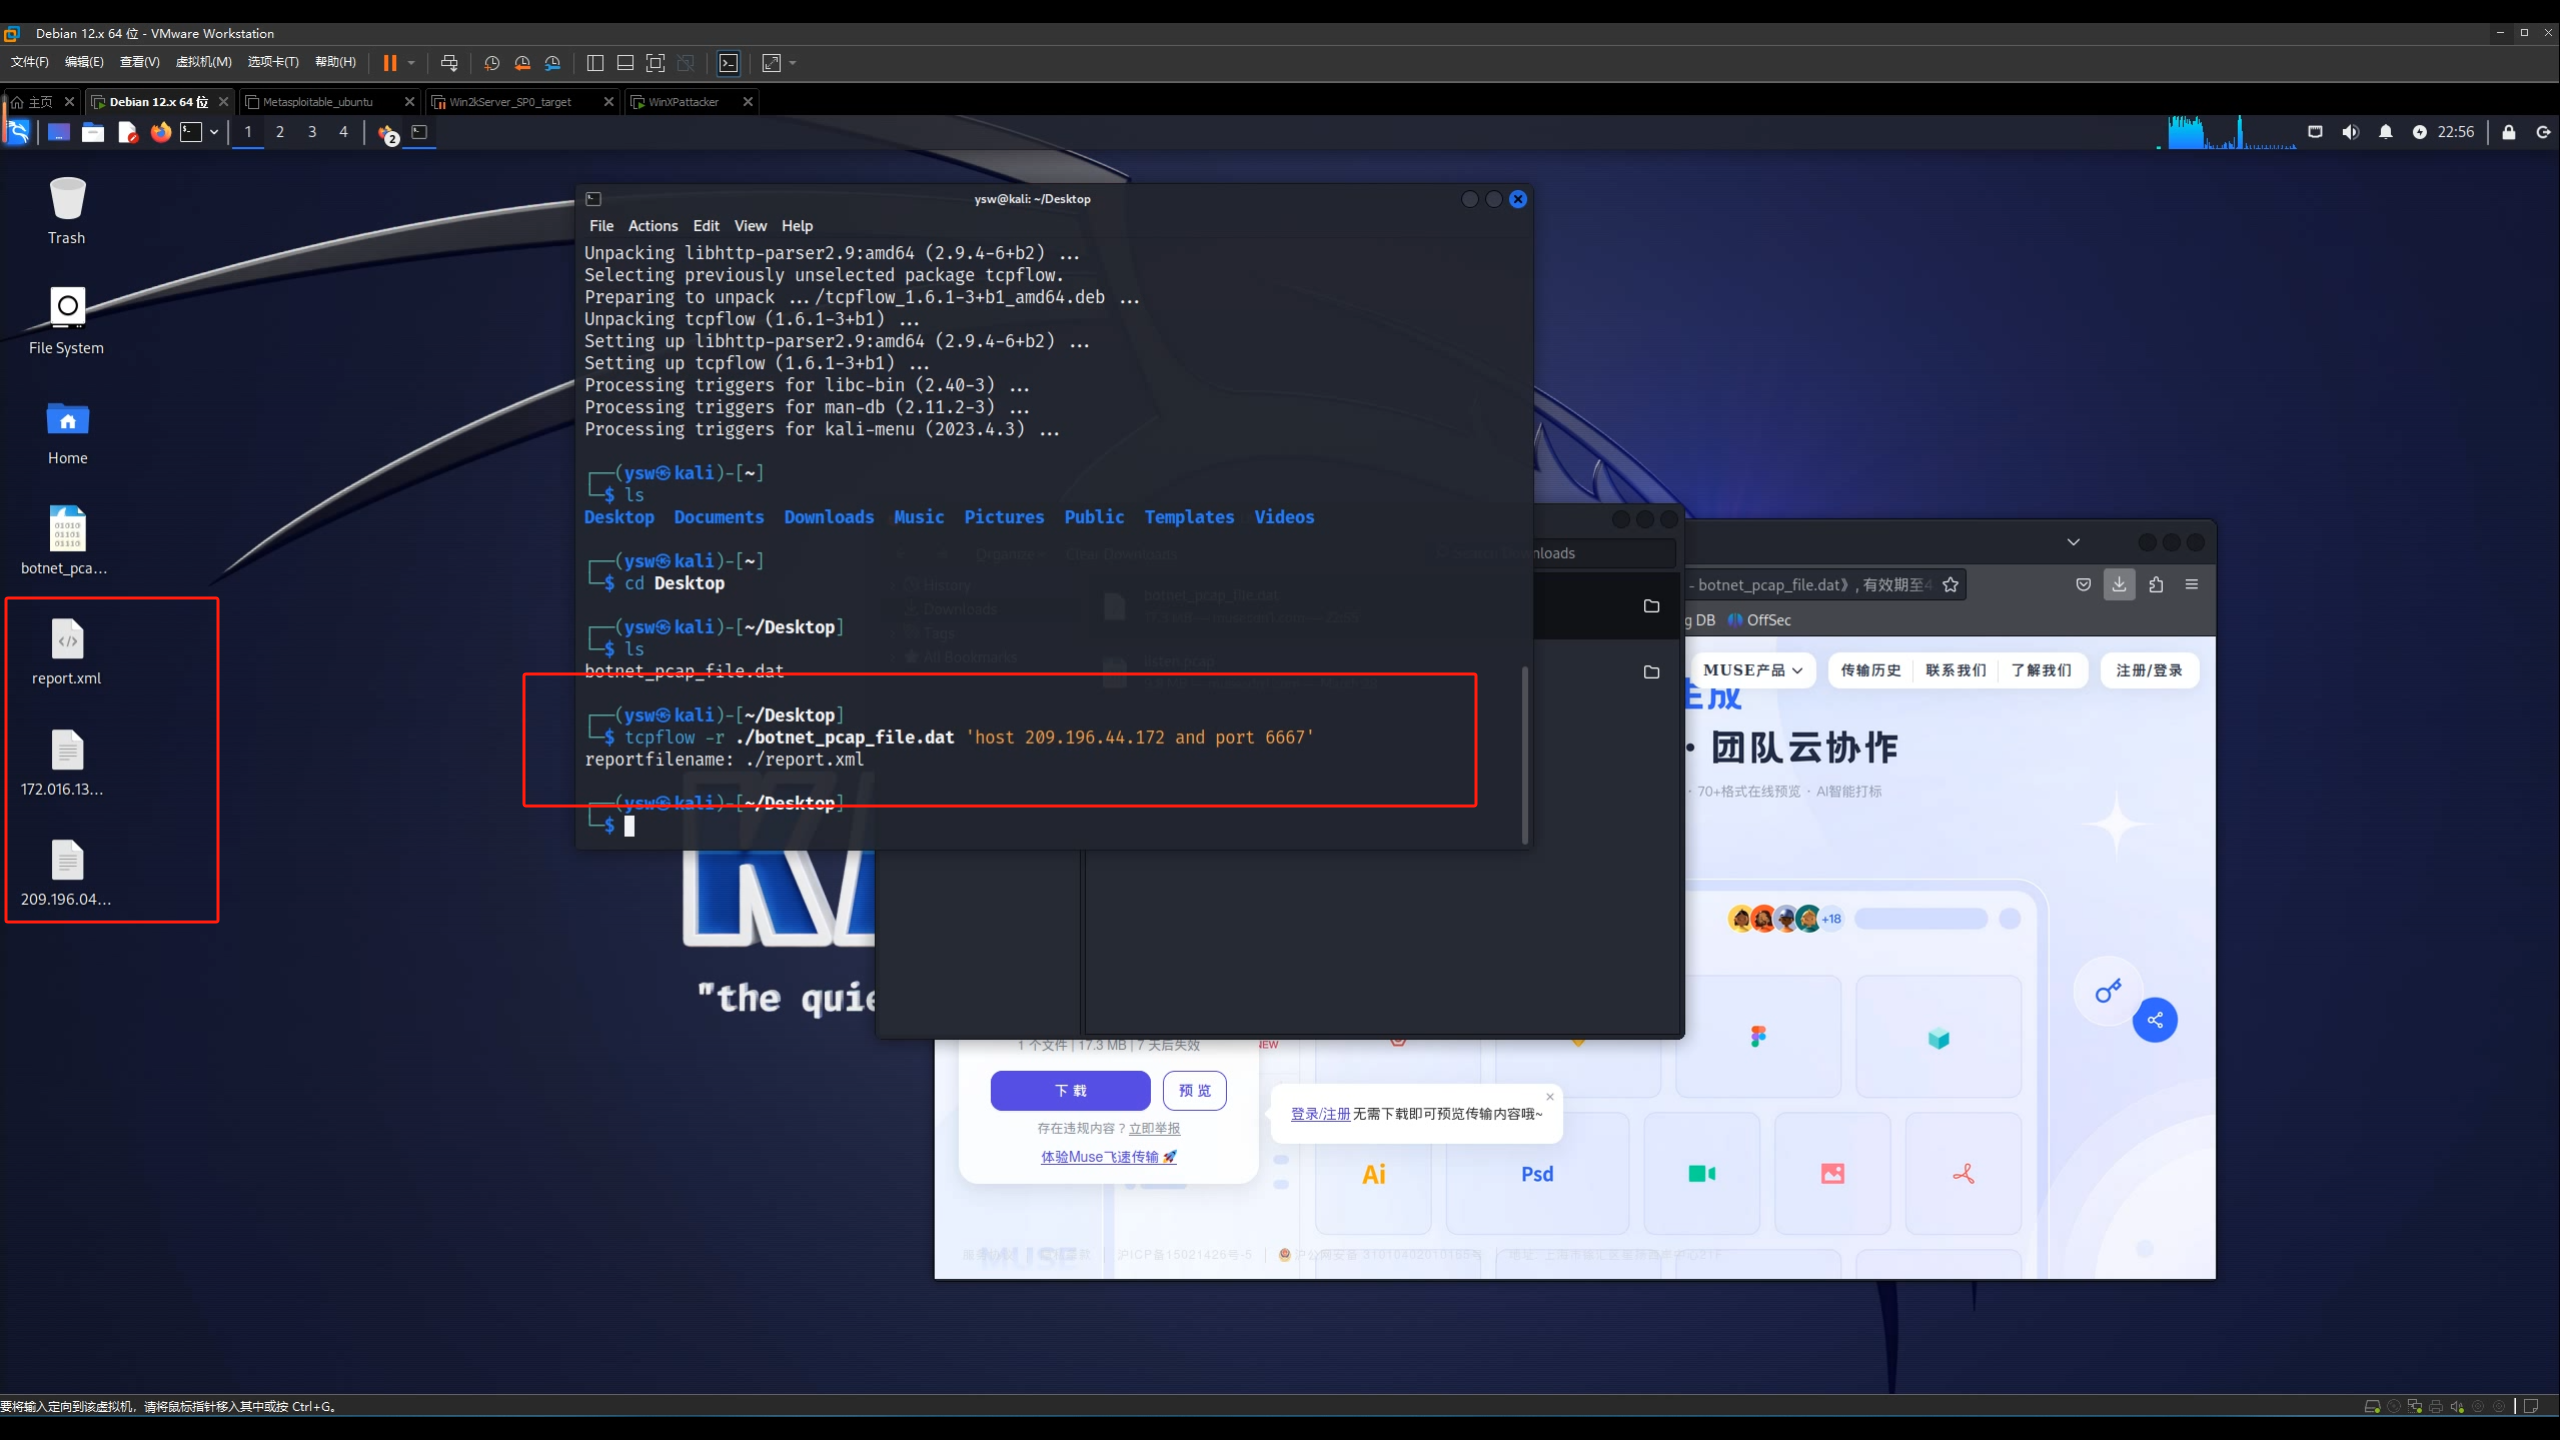The width and height of the screenshot is (2560, 1440).
Task: Click the blue share floating button
Action: tap(2154, 1020)
